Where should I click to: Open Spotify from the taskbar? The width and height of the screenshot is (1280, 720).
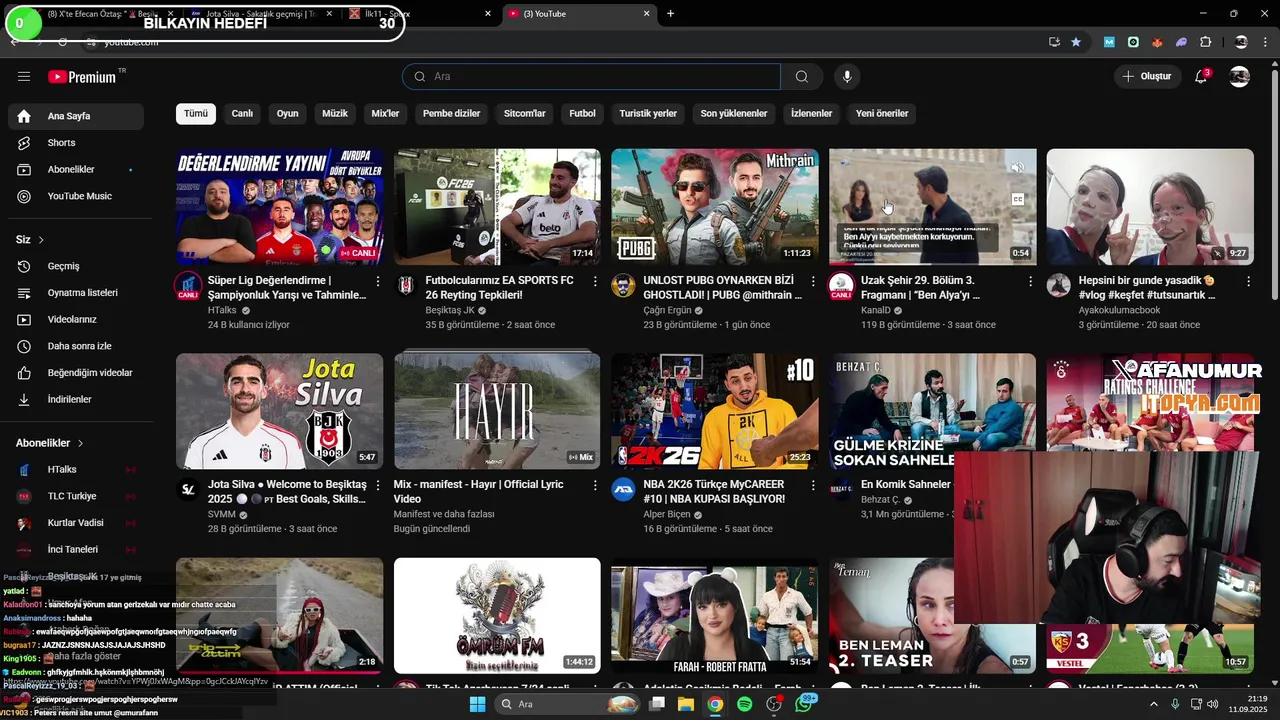click(744, 704)
